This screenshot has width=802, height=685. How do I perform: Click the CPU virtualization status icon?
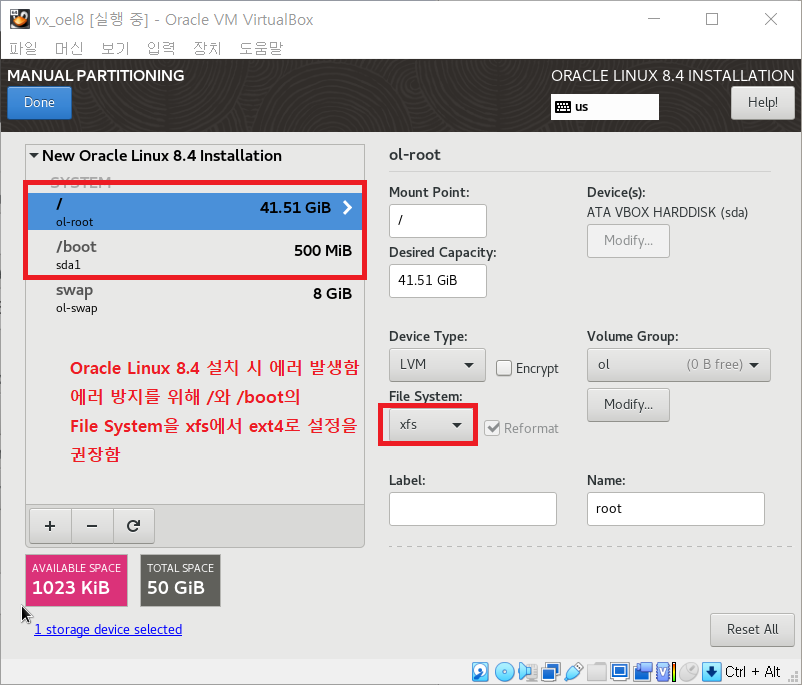[665, 671]
